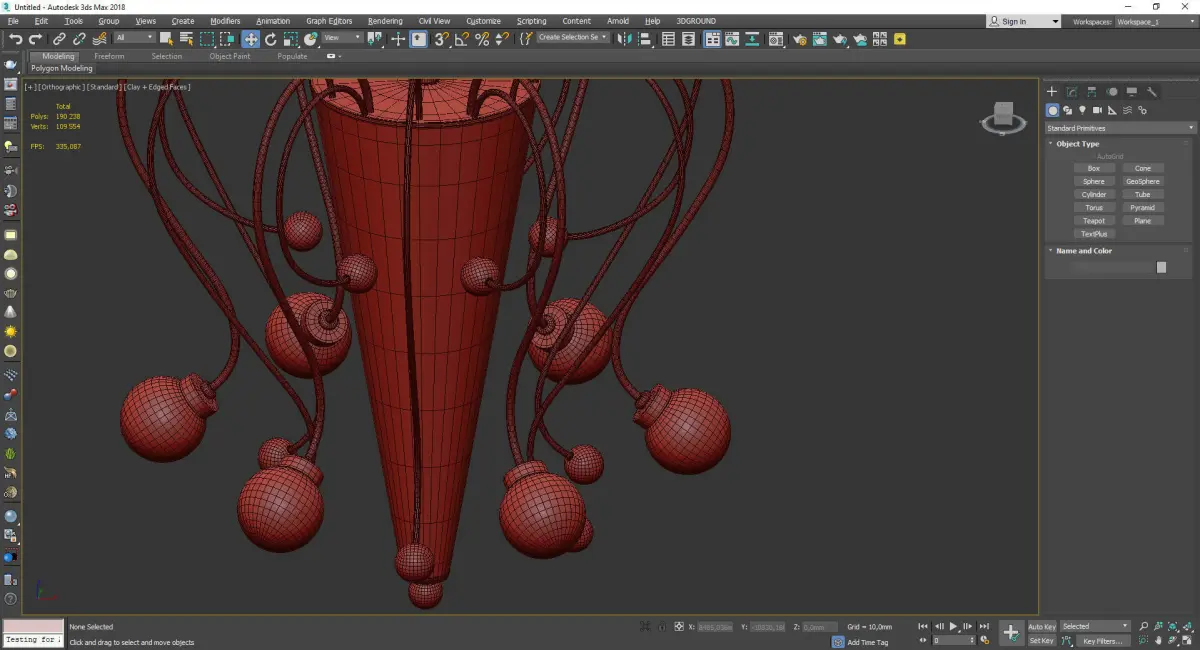The width and height of the screenshot is (1200, 650).
Task: Switch to the Freeform ribbon tab
Action: [108, 56]
